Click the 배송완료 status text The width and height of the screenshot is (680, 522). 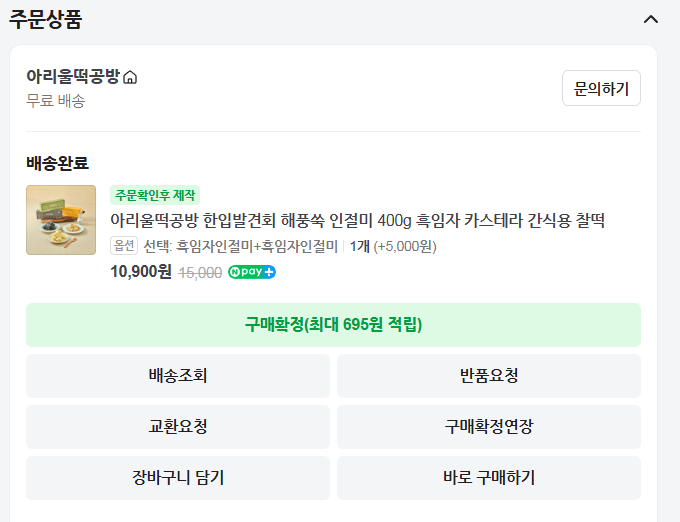(57, 163)
